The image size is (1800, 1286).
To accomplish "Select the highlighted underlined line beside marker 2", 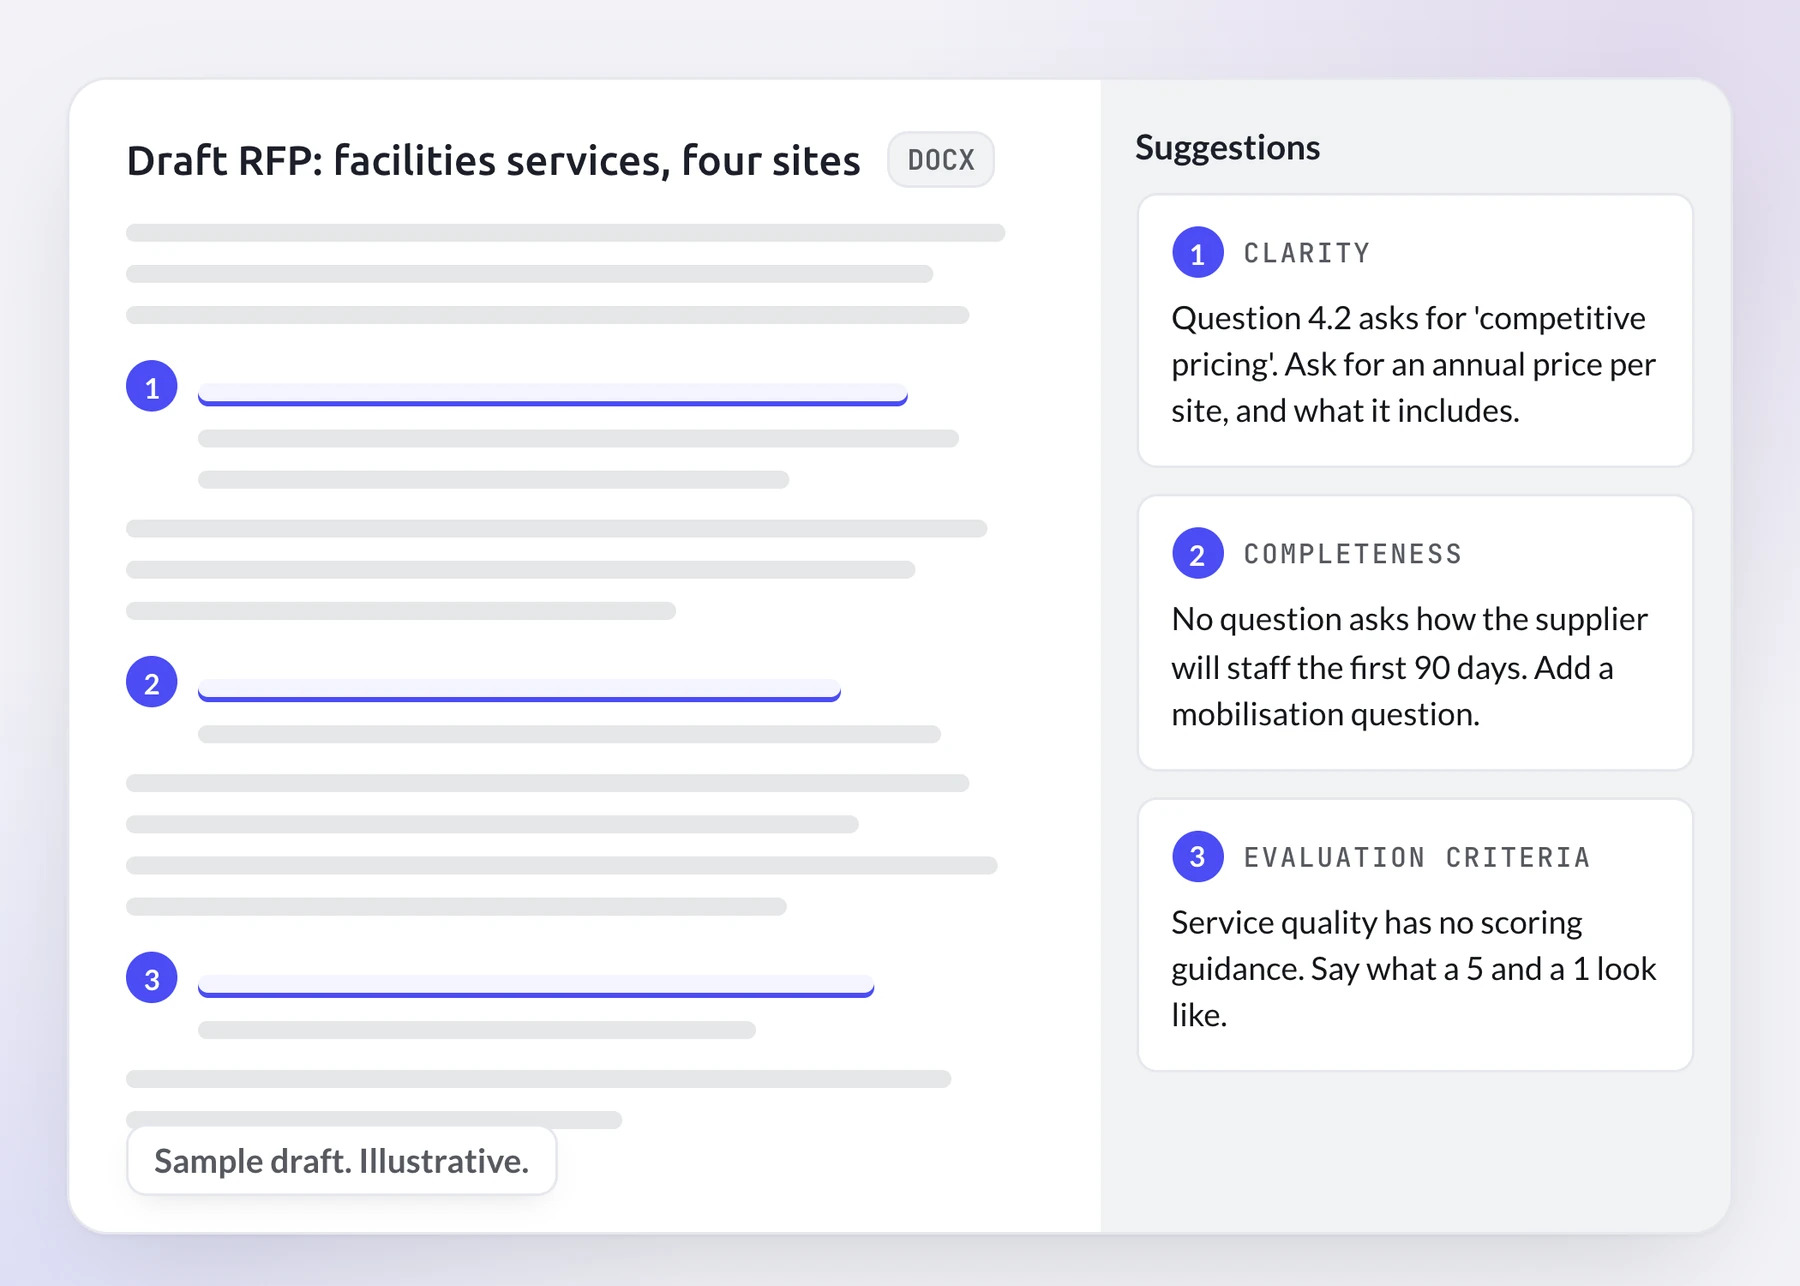I will 519,690.
